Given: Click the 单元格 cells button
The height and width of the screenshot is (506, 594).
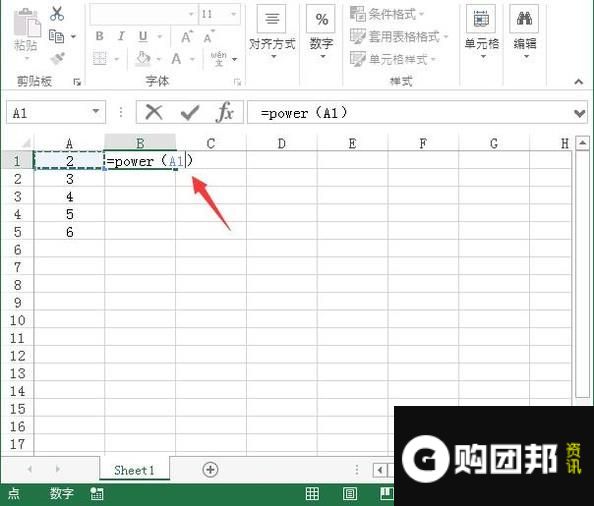Looking at the screenshot, I should point(481,32).
